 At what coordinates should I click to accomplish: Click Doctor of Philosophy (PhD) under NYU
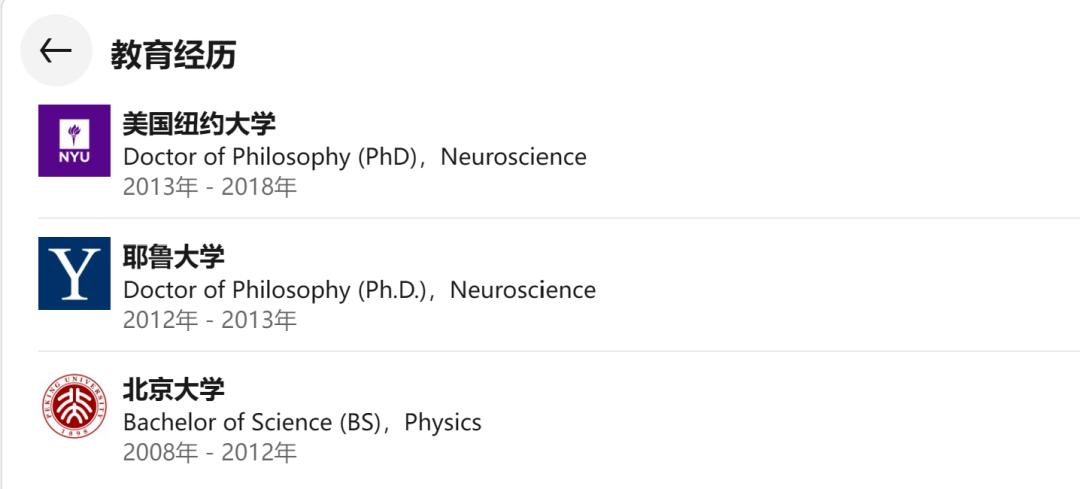tap(269, 157)
